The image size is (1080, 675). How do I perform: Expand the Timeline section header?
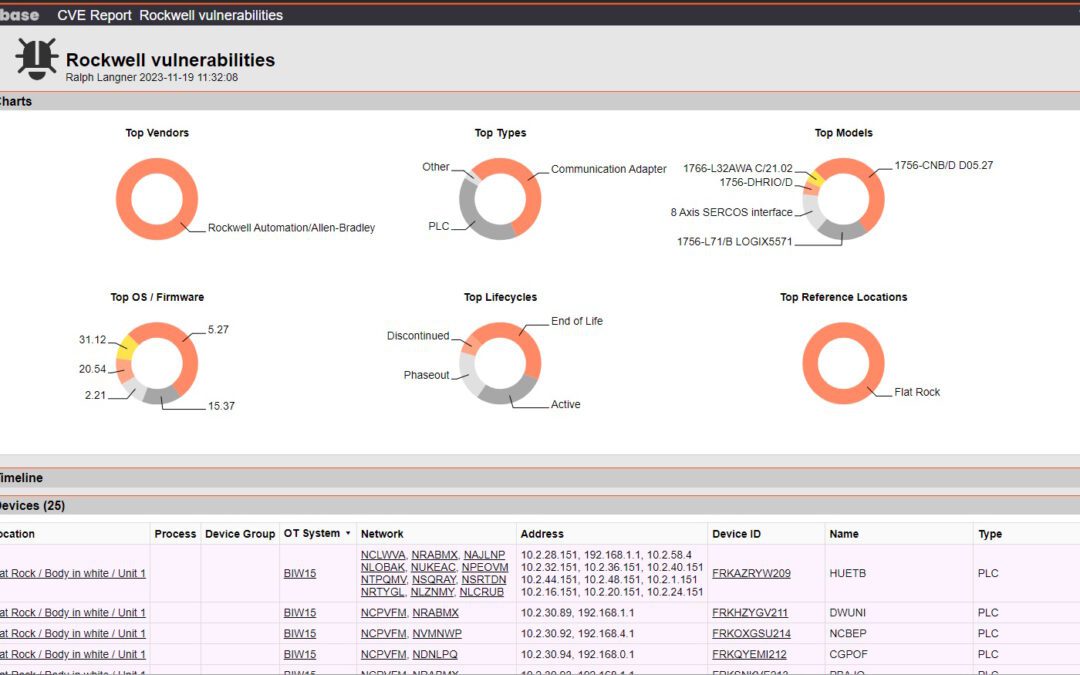[x=540, y=477]
